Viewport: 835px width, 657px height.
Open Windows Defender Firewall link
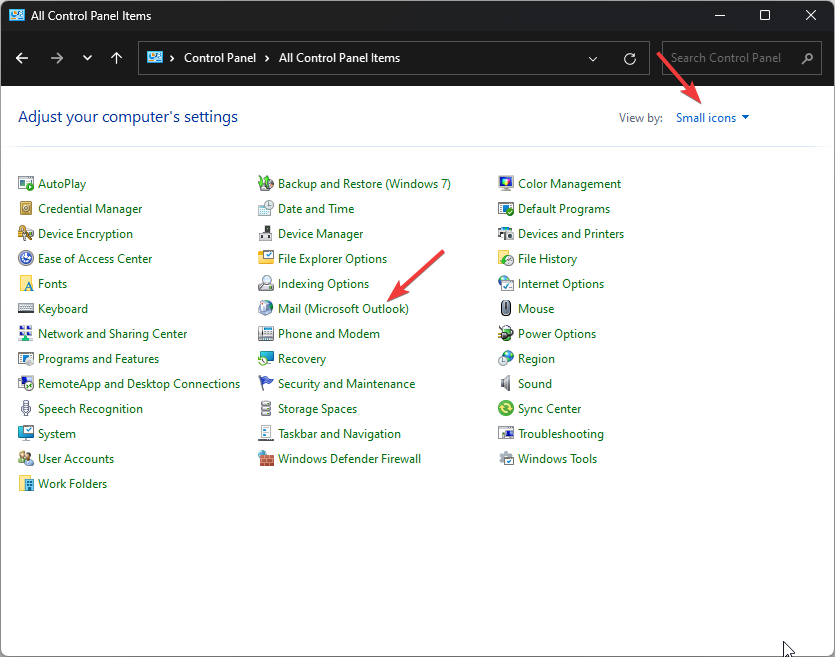click(x=349, y=459)
